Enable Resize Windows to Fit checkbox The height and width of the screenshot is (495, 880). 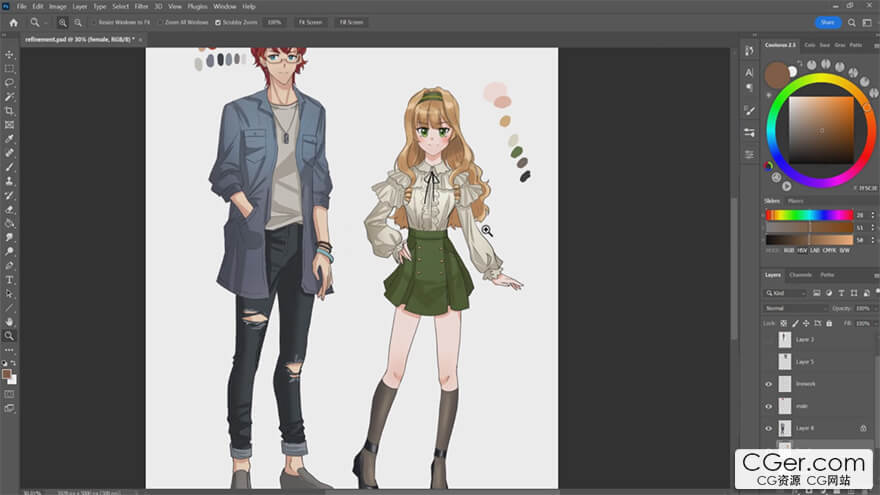click(94, 22)
